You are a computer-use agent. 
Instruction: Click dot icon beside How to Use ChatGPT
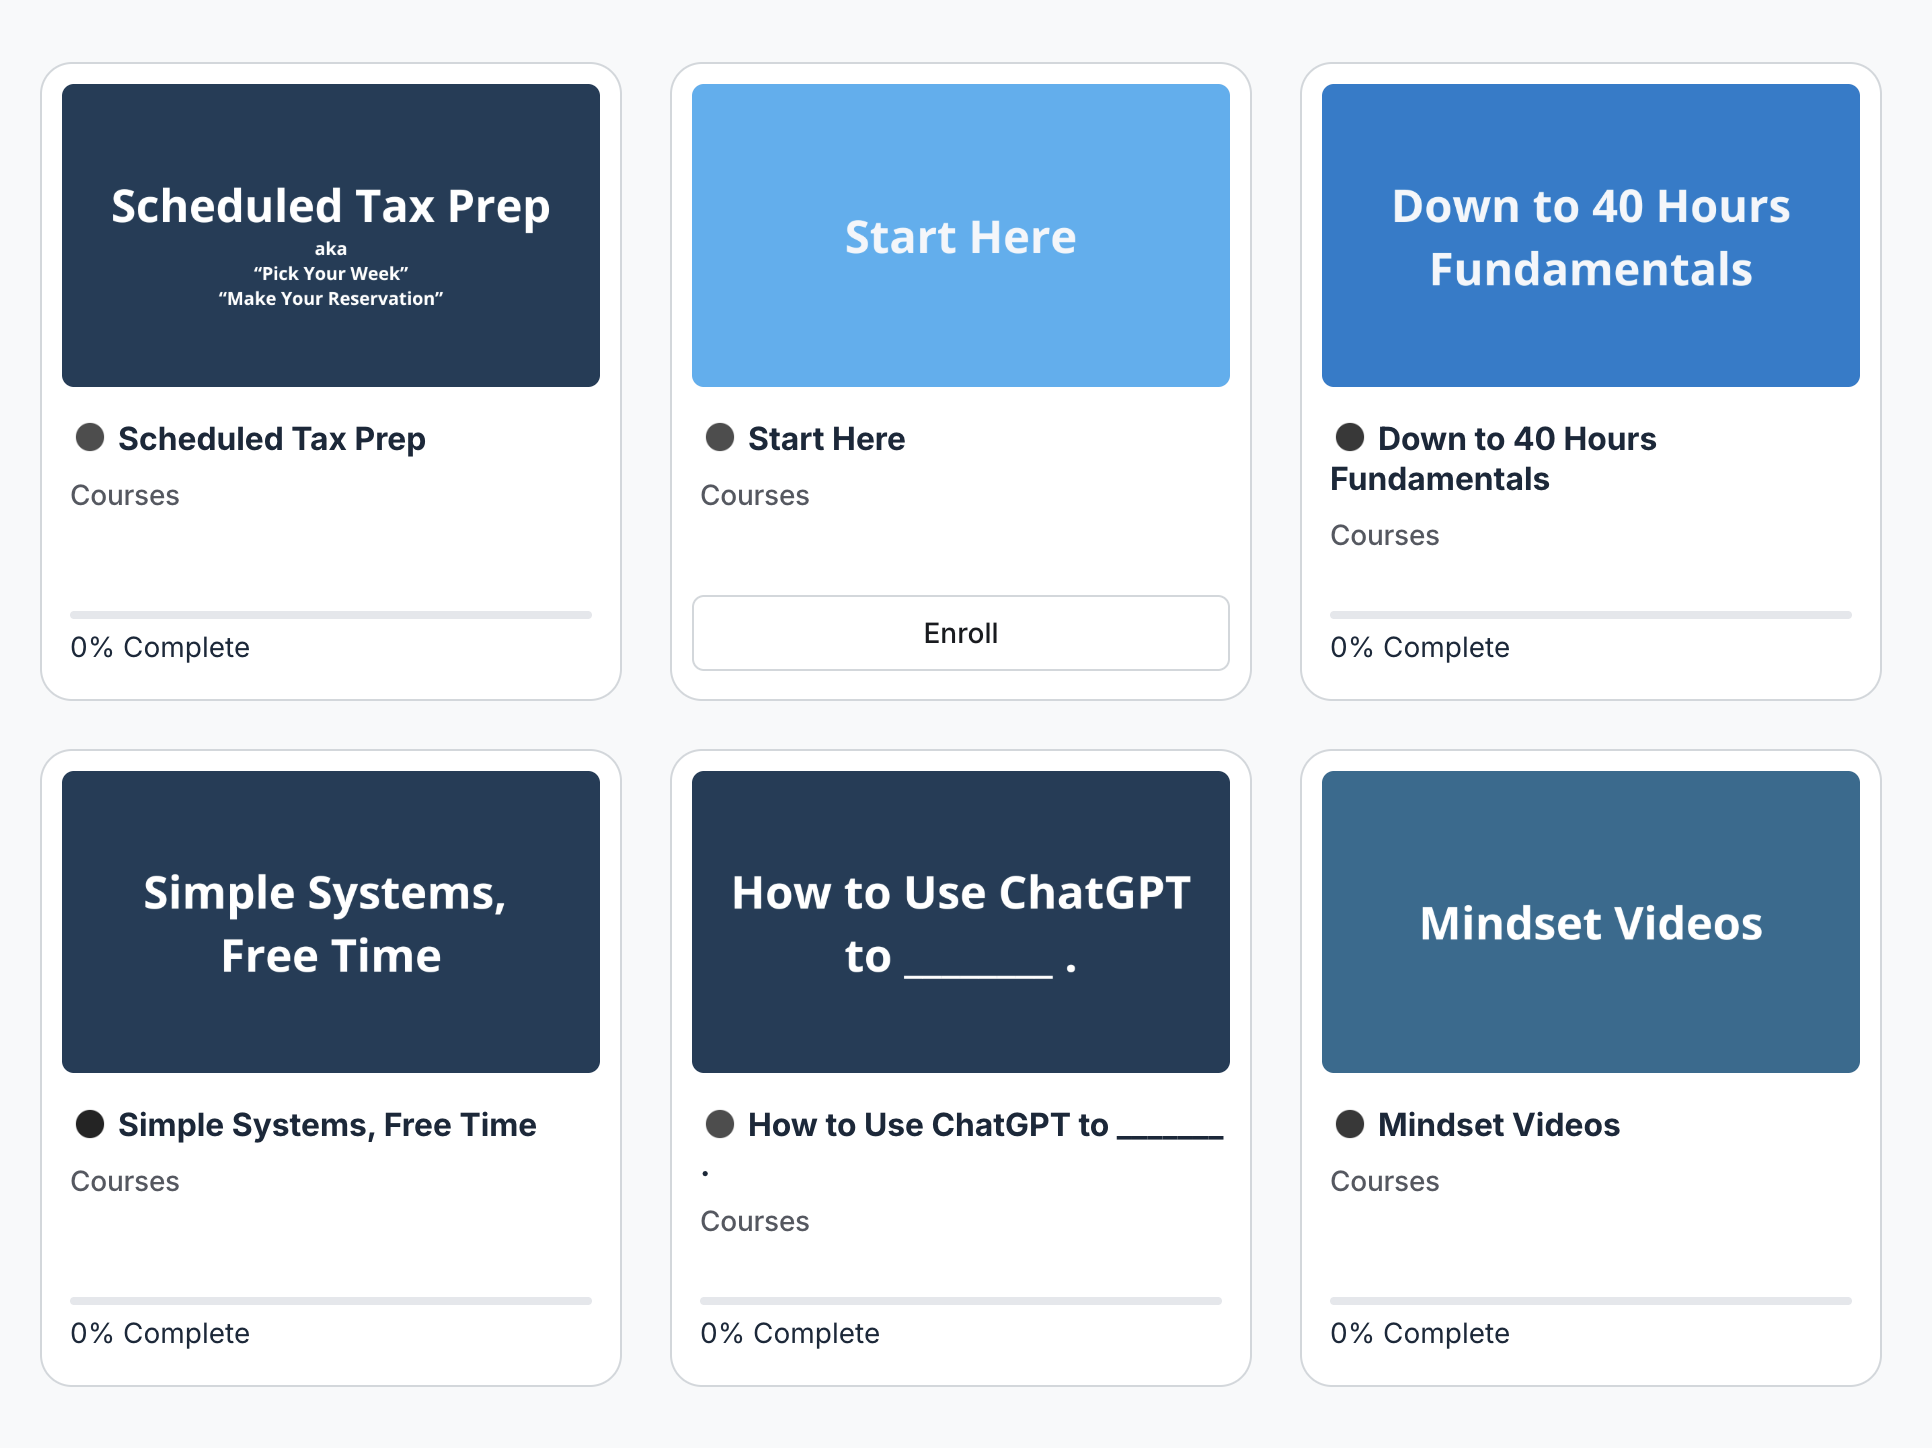720,1124
